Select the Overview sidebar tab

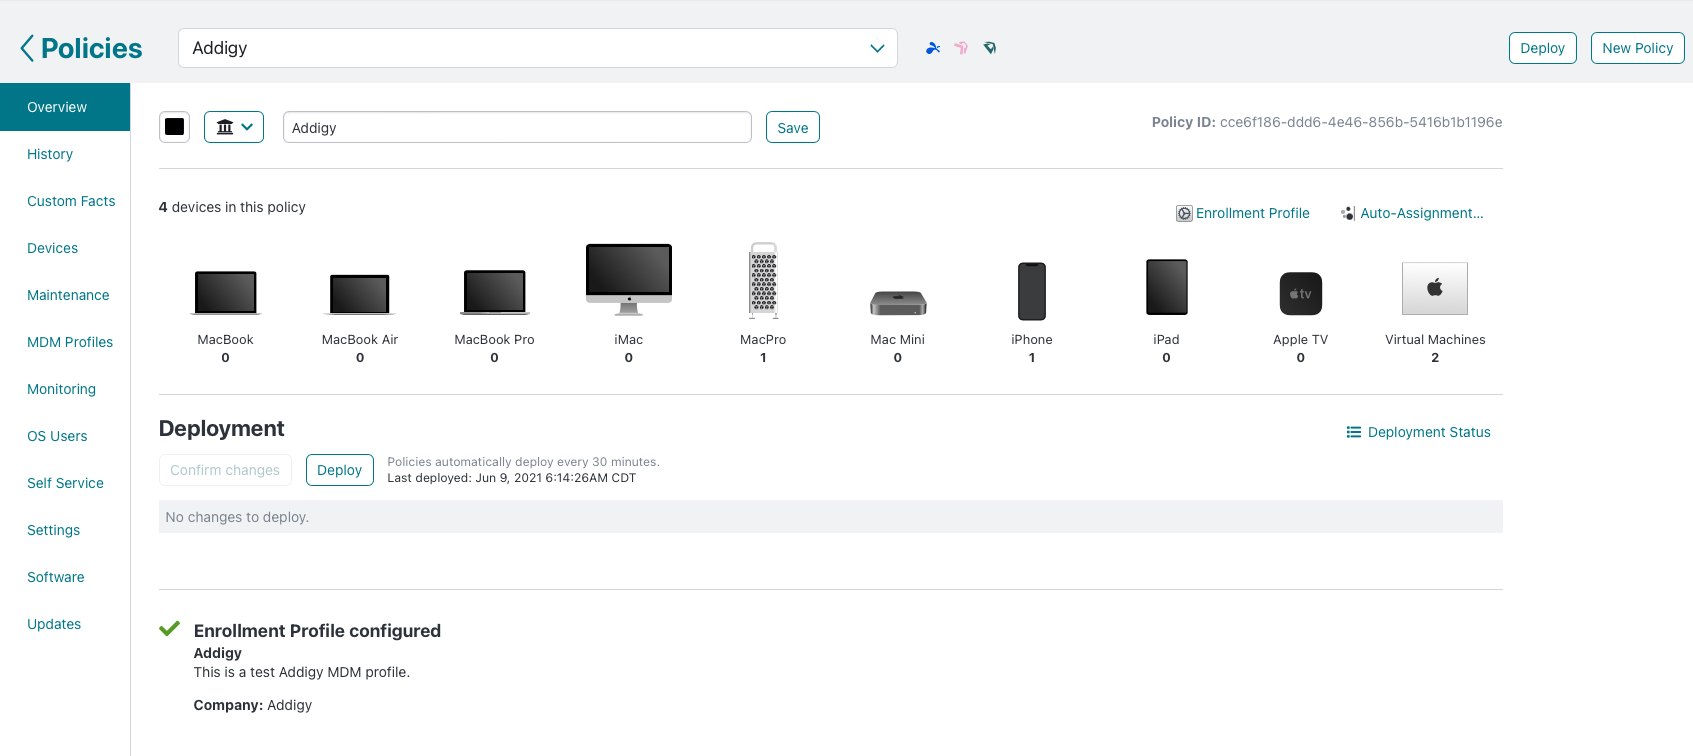click(x=65, y=107)
